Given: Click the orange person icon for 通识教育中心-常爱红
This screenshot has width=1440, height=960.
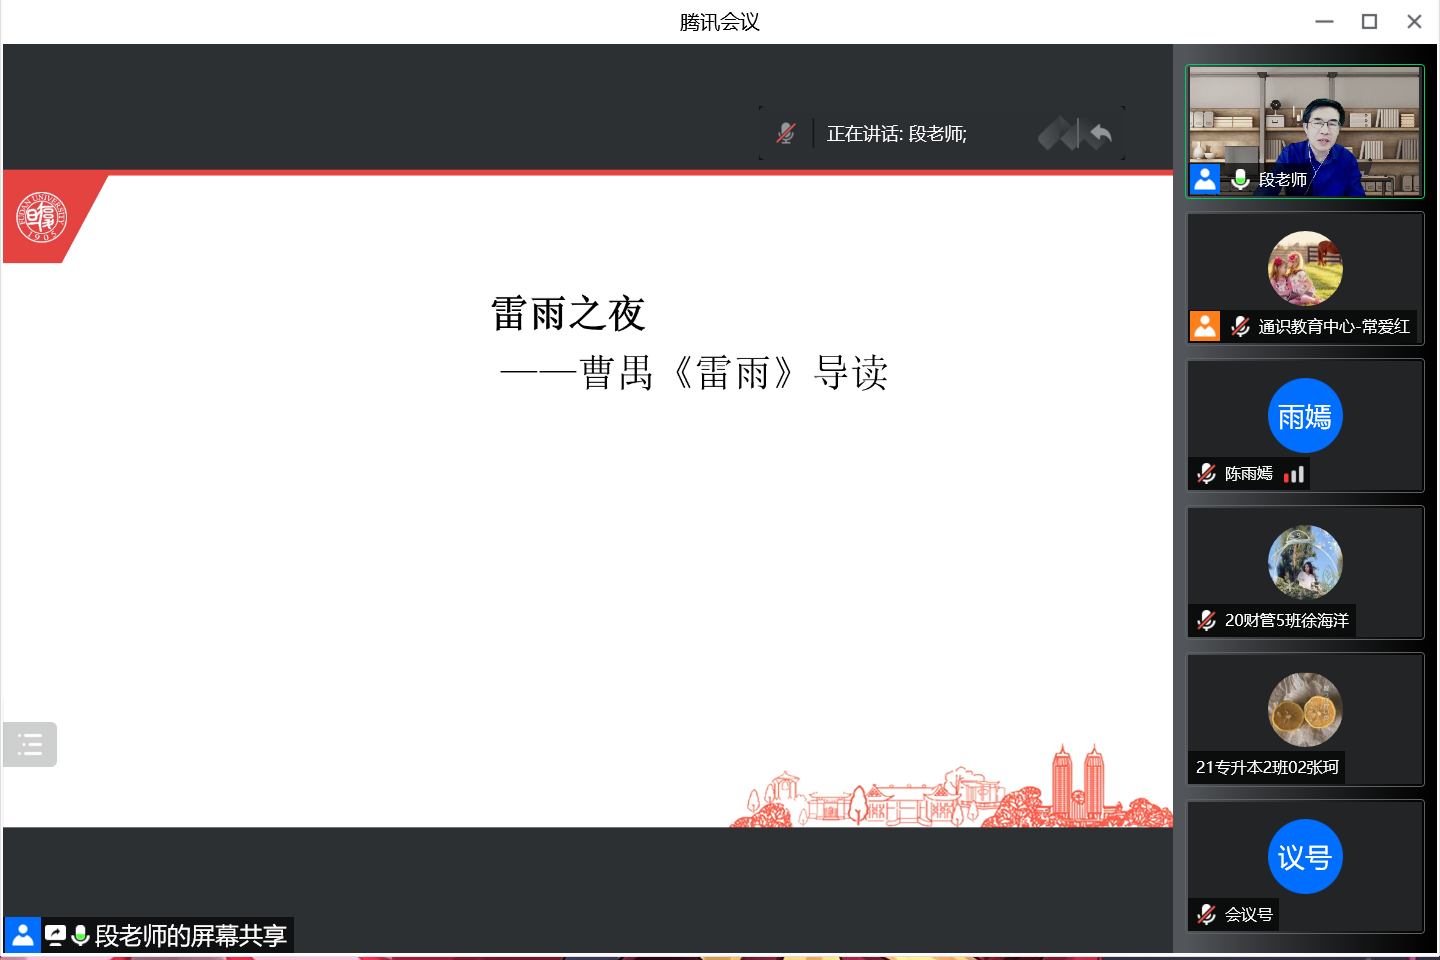Looking at the screenshot, I should [x=1205, y=326].
